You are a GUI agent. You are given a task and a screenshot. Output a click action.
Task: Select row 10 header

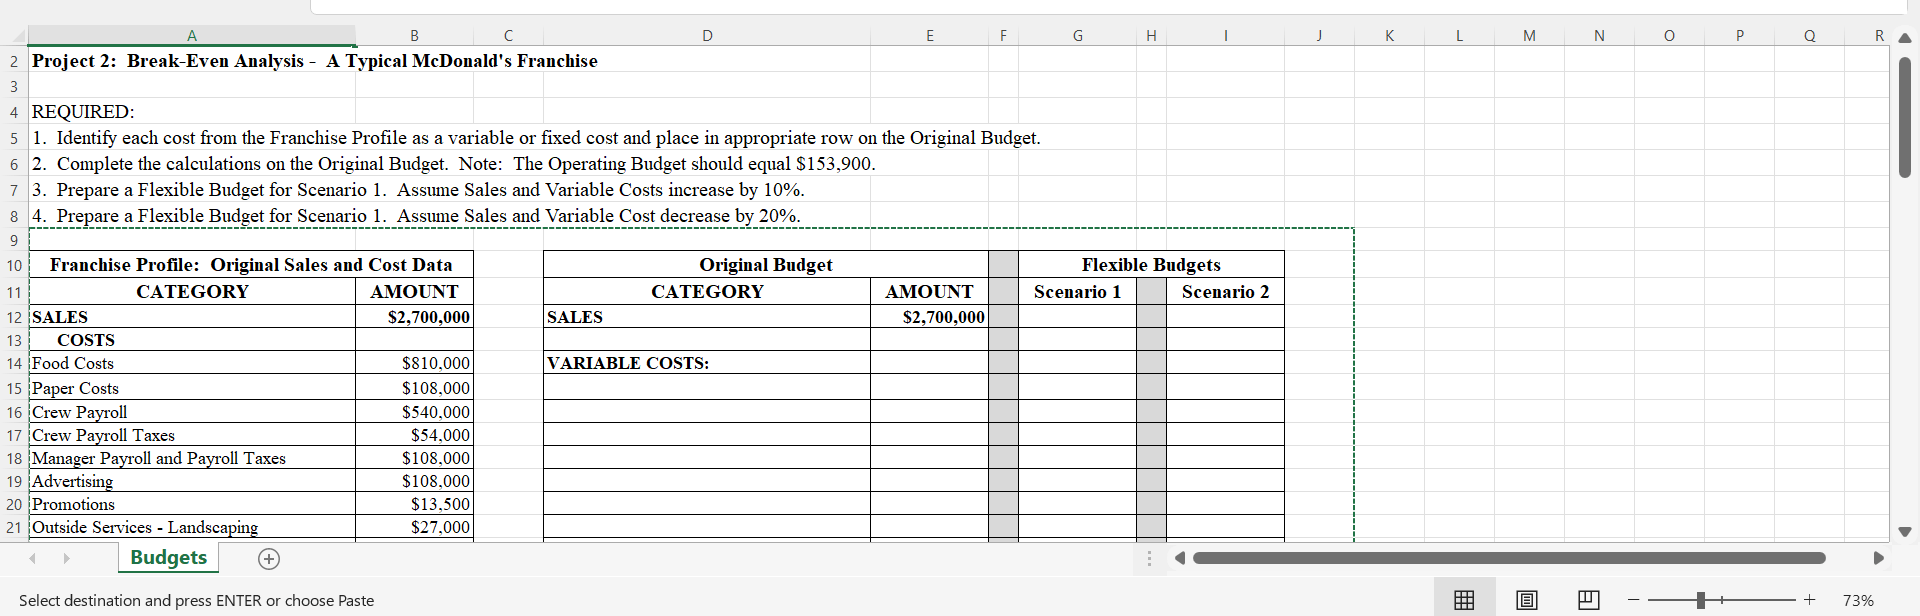pos(14,265)
